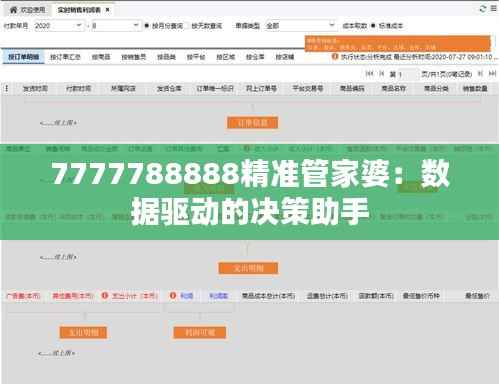Click the 发货时间 column header
Viewport: 499px width, 384px height.
[35, 88]
